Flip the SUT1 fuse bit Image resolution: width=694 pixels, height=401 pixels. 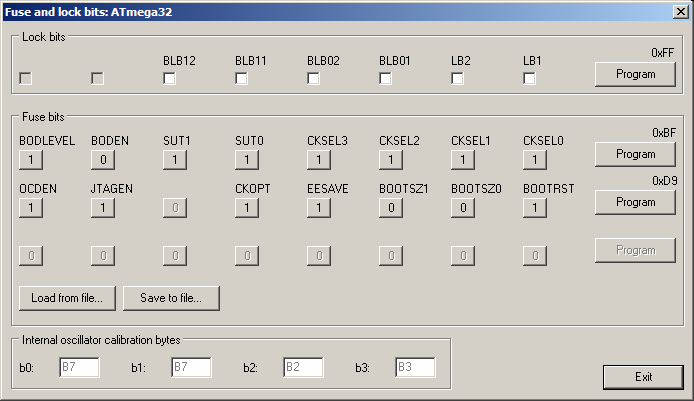click(x=175, y=160)
